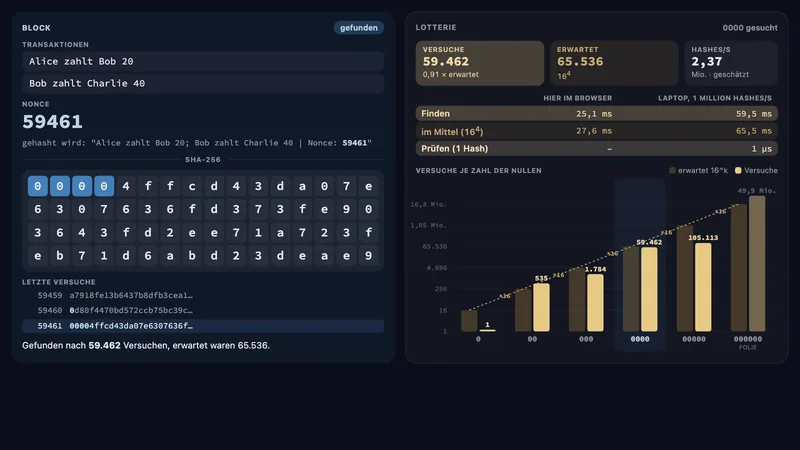Click the "49,9 Mio." bar value label
The height and width of the screenshot is (450, 800).
pyautogui.click(x=757, y=191)
